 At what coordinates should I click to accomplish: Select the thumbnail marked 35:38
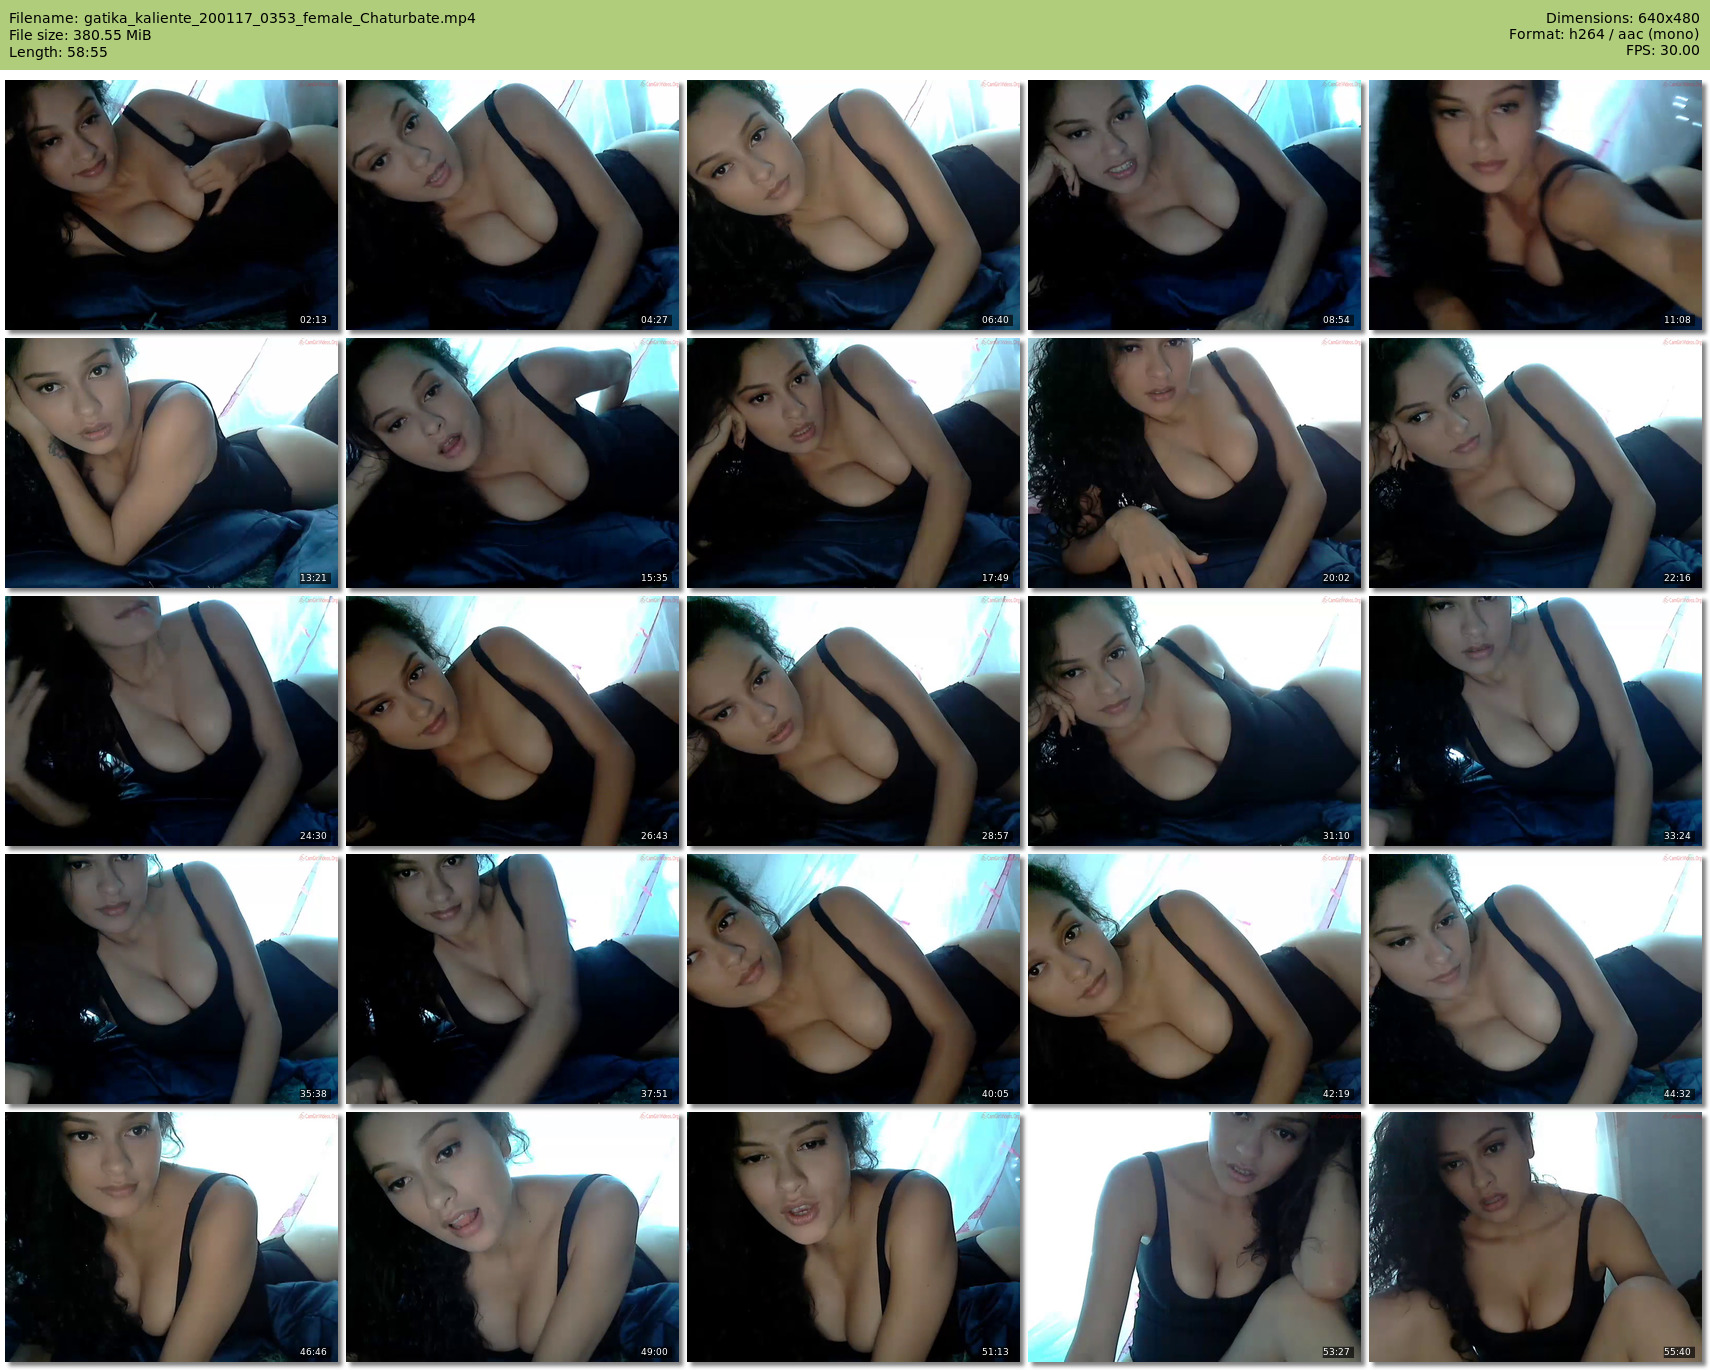(x=171, y=979)
